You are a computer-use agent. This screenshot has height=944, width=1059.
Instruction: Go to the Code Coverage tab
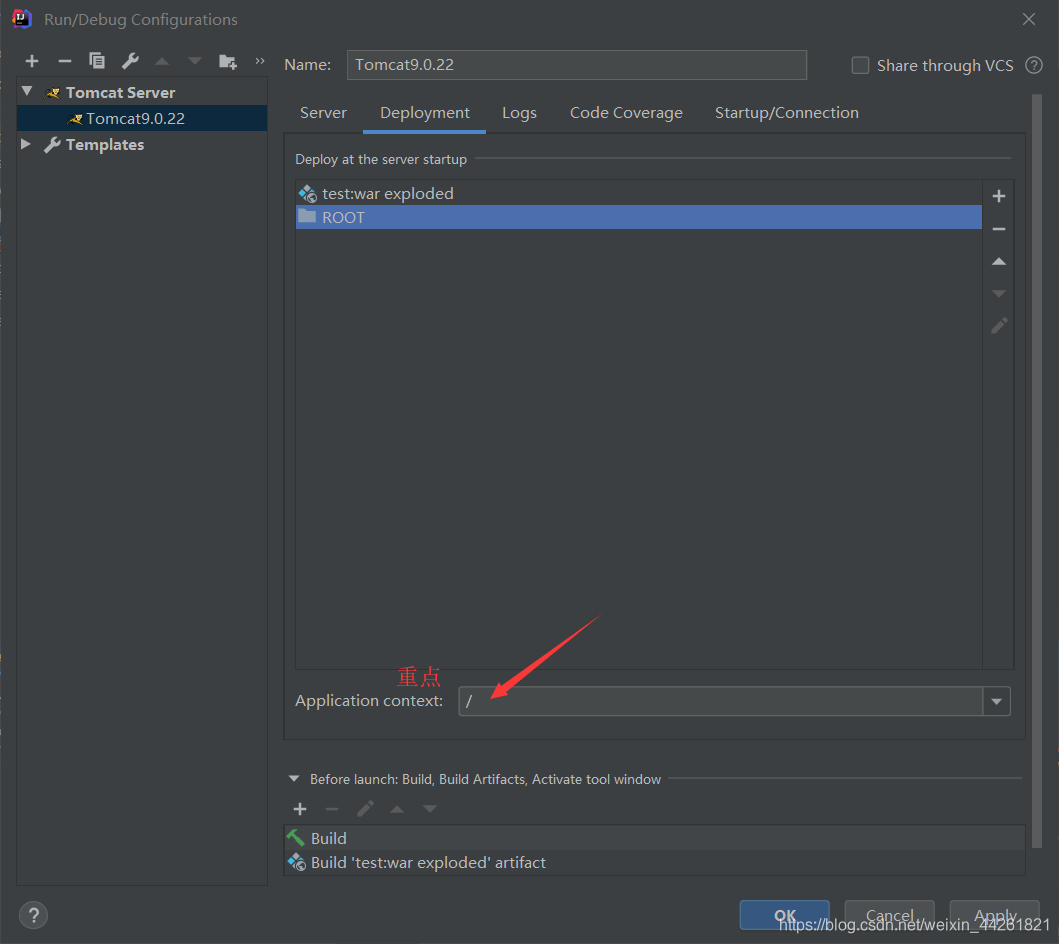[x=626, y=113]
